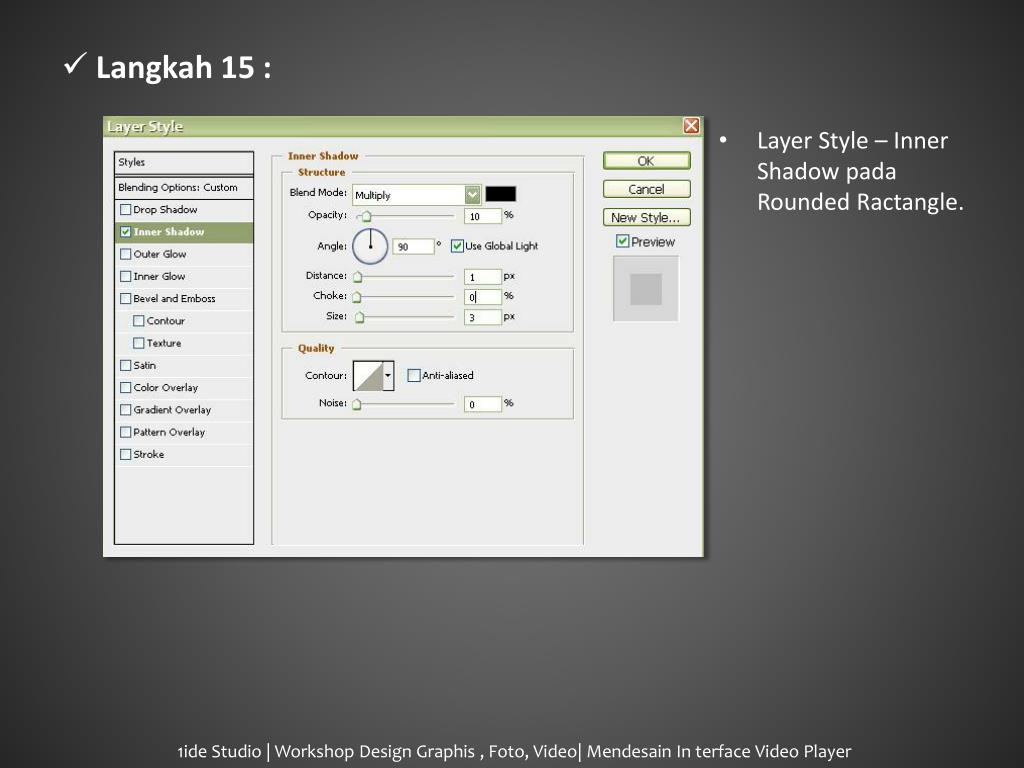
Task: Toggle the Anti-aliased checkbox
Action: [x=413, y=375]
